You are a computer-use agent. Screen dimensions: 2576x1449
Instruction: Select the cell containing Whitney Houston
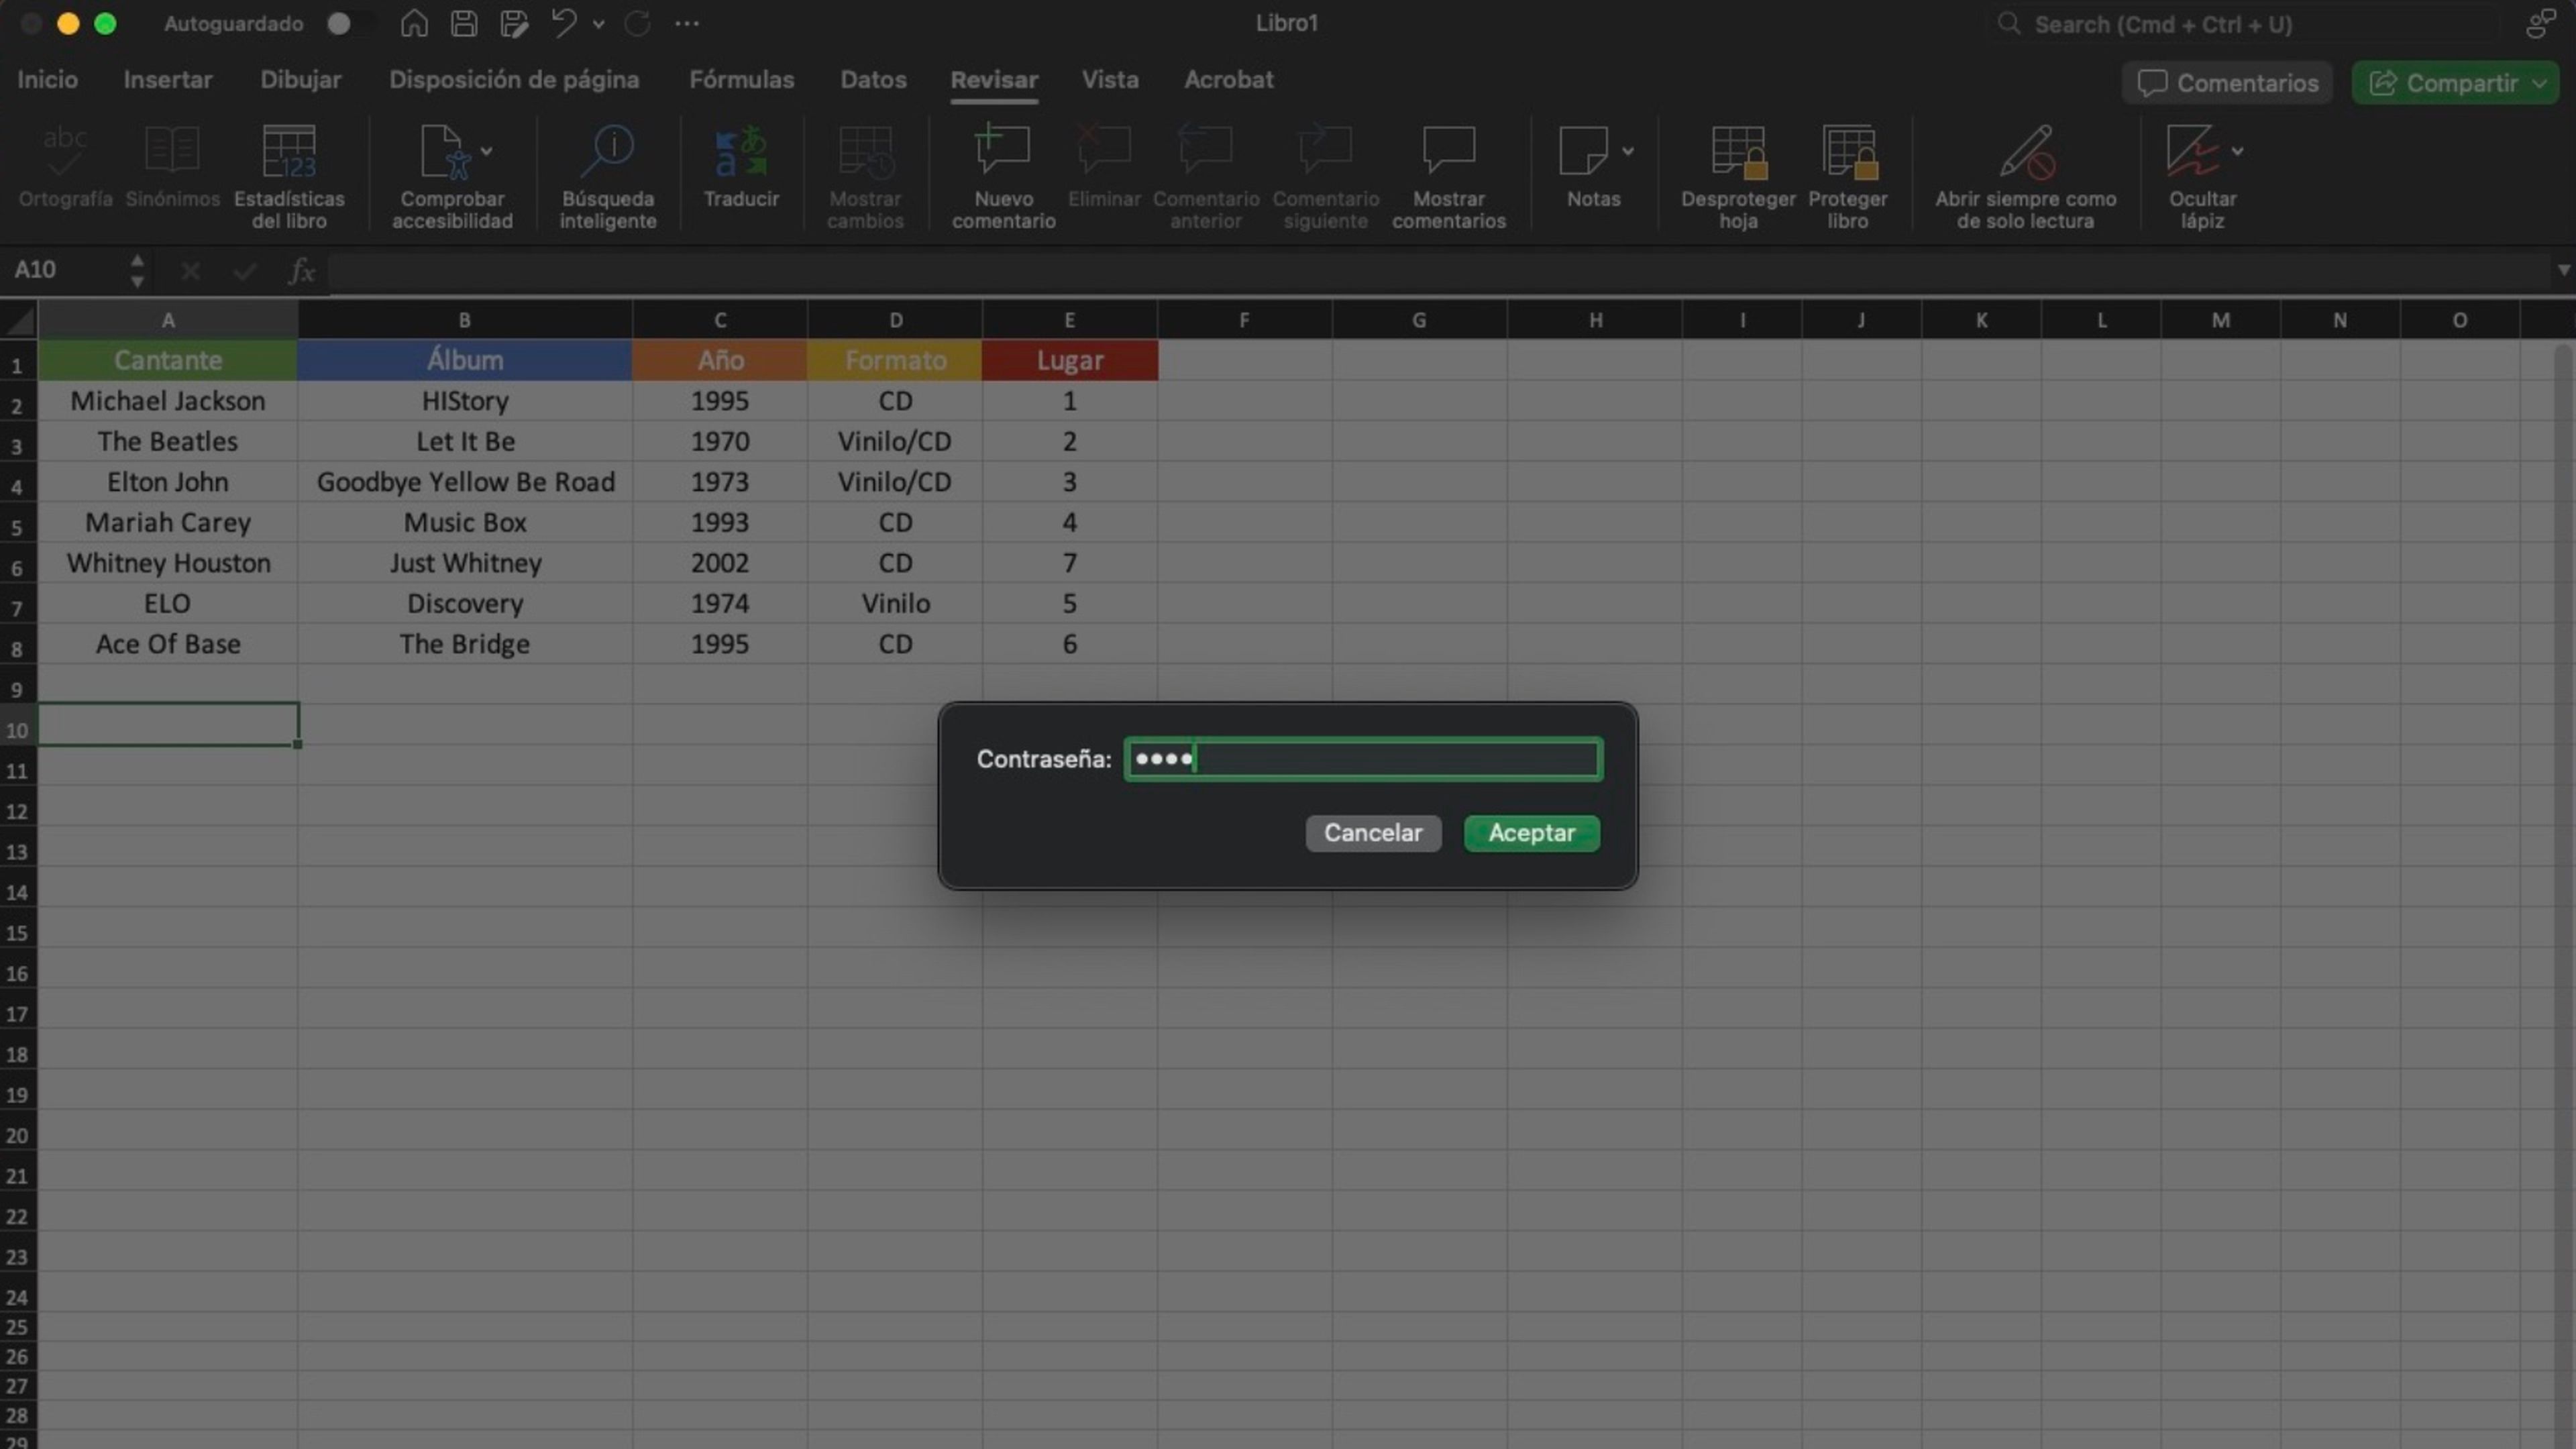point(168,563)
